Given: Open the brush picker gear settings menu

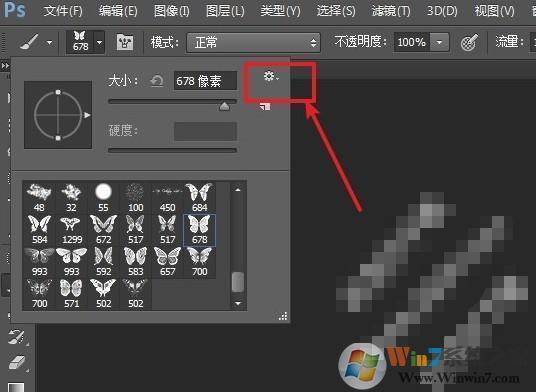Looking at the screenshot, I should pyautogui.click(x=271, y=76).
